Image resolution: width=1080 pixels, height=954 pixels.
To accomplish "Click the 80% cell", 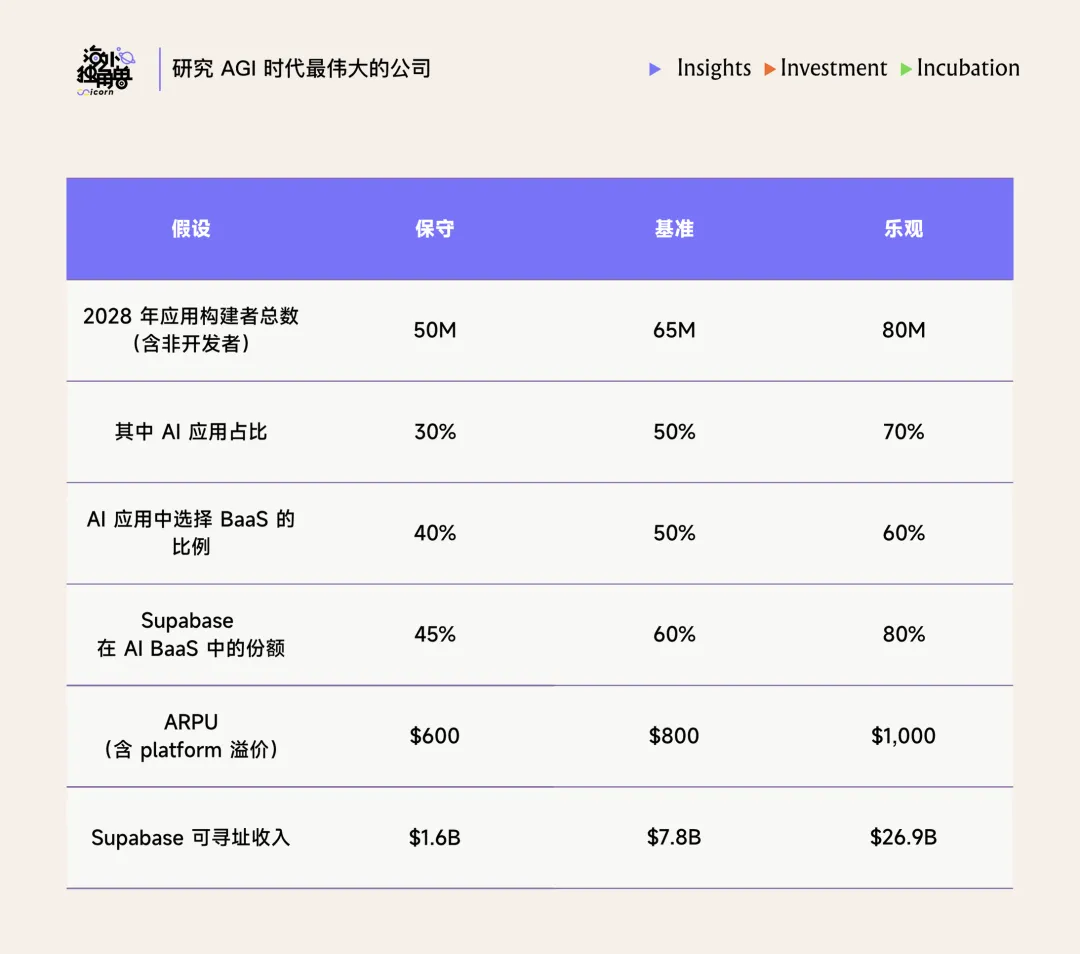I will [903, 634].
